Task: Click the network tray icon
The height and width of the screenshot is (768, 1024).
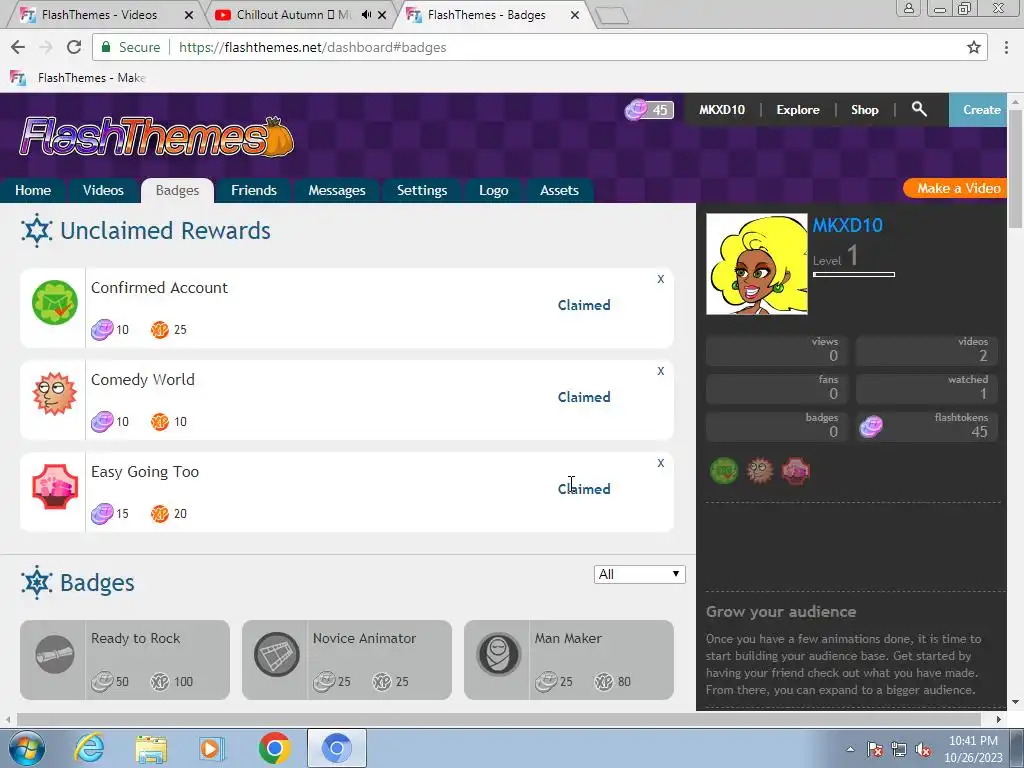Action: point(899,750)
